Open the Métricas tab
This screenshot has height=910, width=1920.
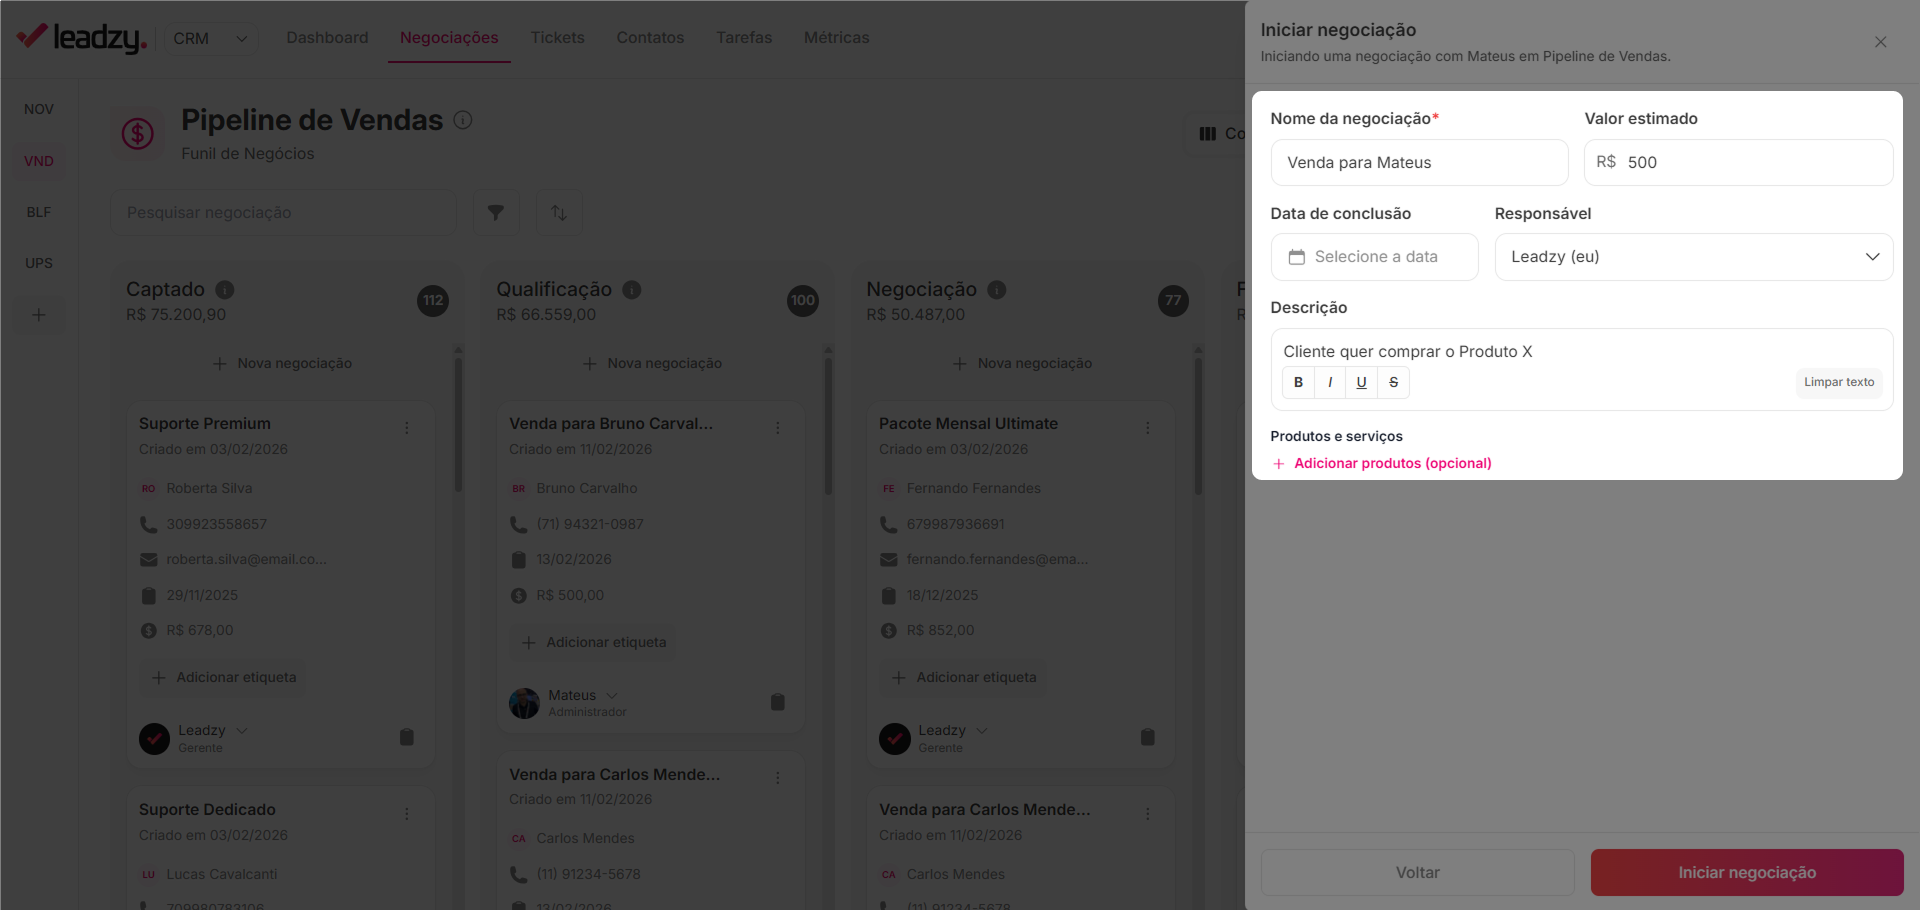[836, 37]
